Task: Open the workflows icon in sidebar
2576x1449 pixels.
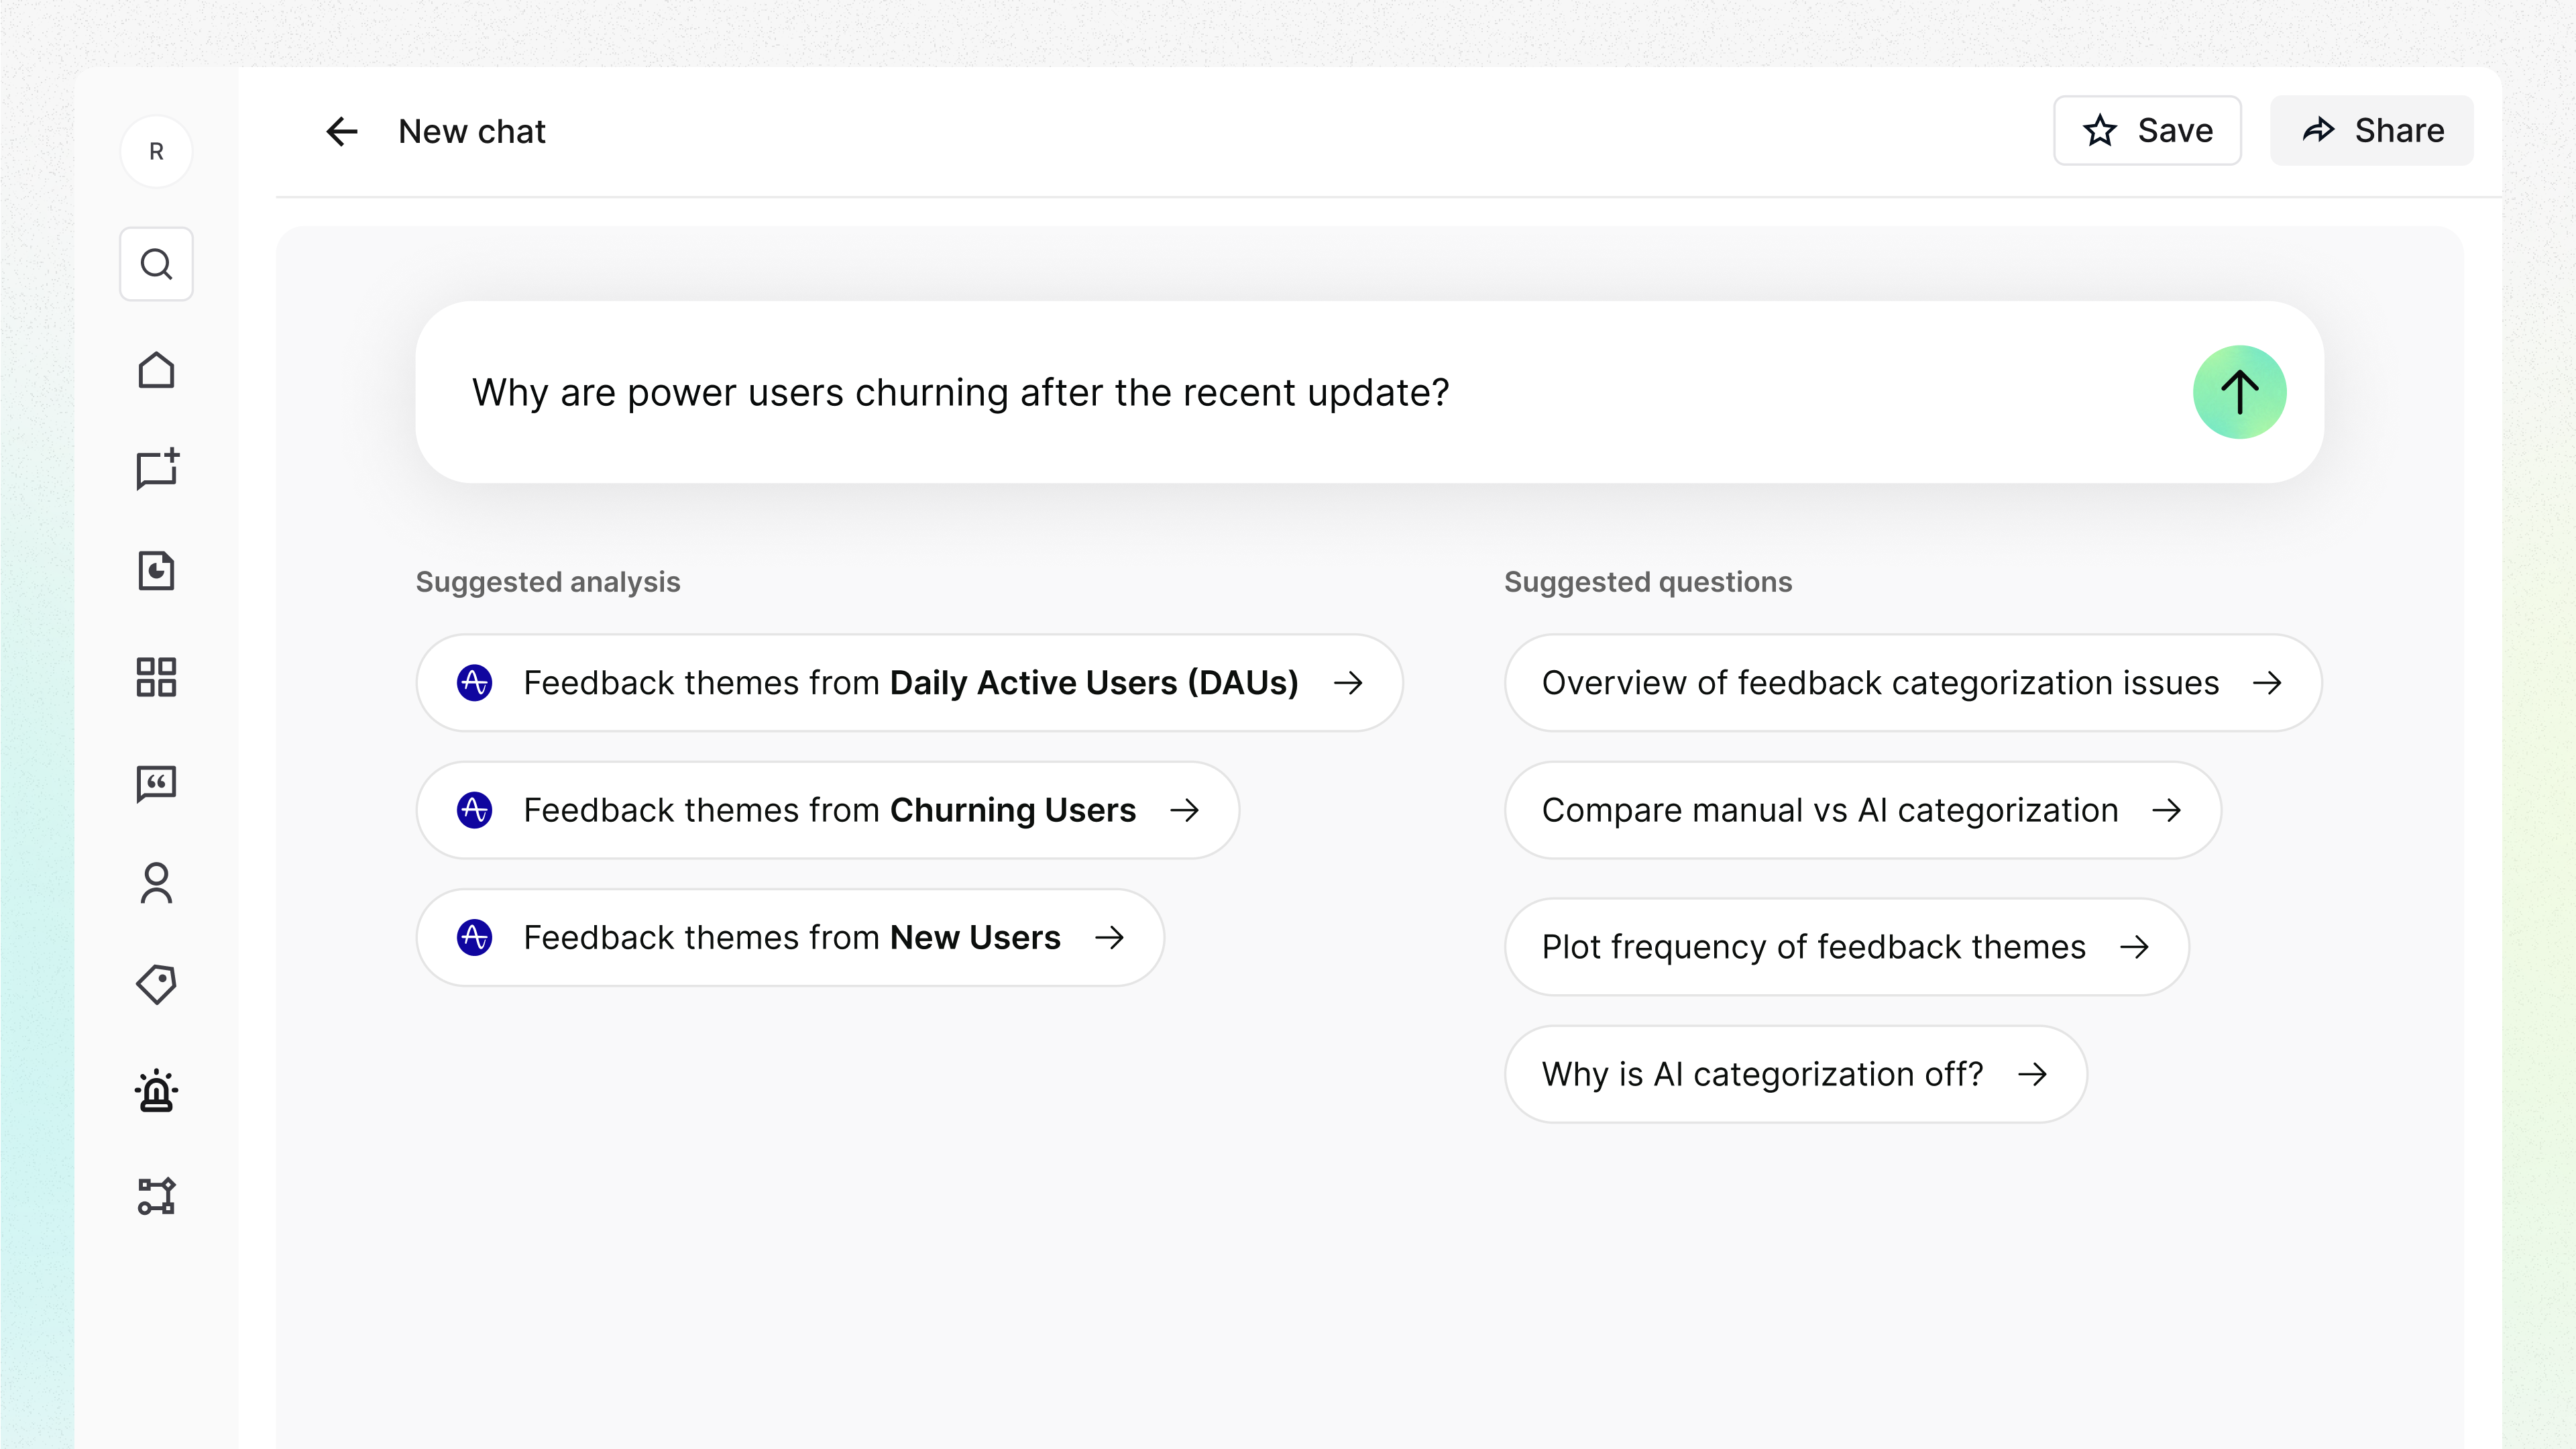Action: point(156,1196)
